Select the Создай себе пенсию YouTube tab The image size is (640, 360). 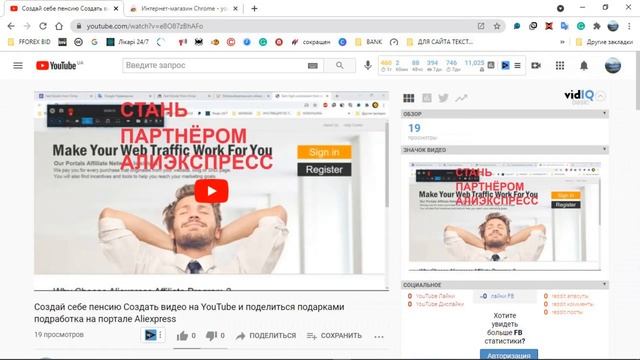point(64,9)
